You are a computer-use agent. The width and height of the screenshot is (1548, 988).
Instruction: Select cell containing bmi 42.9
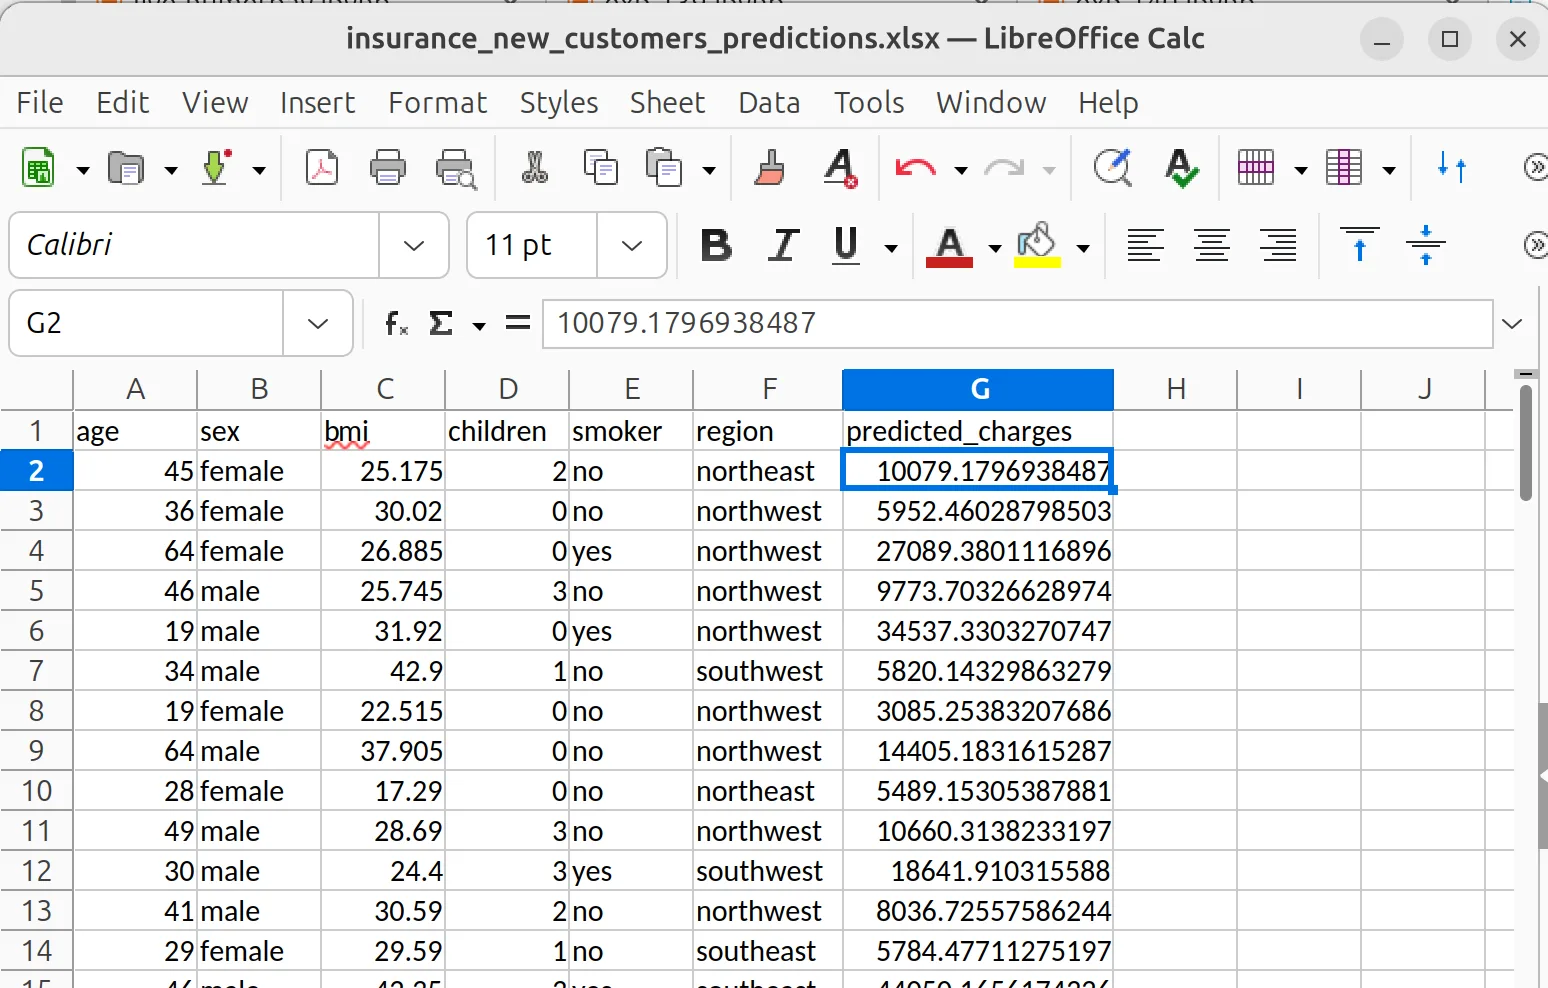[383, 671]
